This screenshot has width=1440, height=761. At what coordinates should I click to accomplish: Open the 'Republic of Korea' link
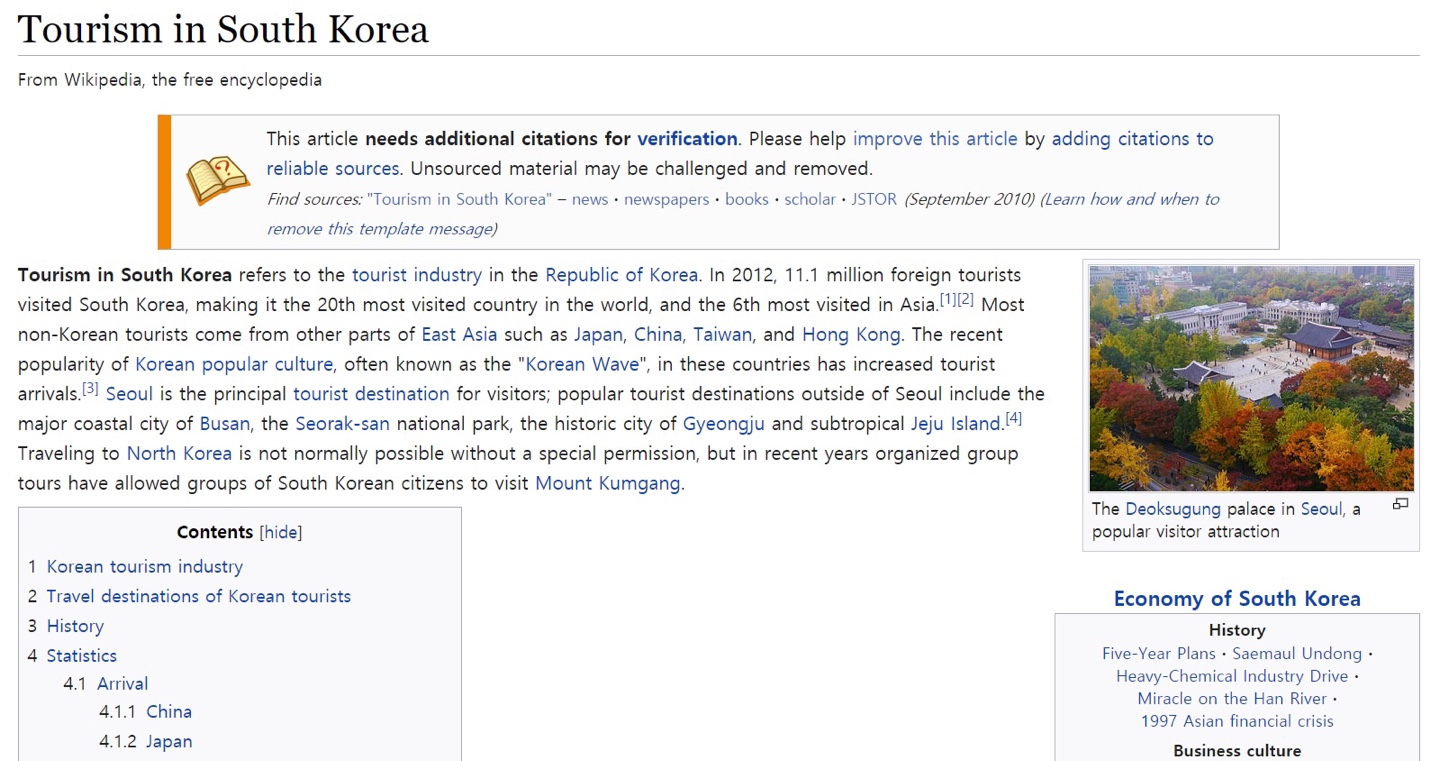coord(621,274)
